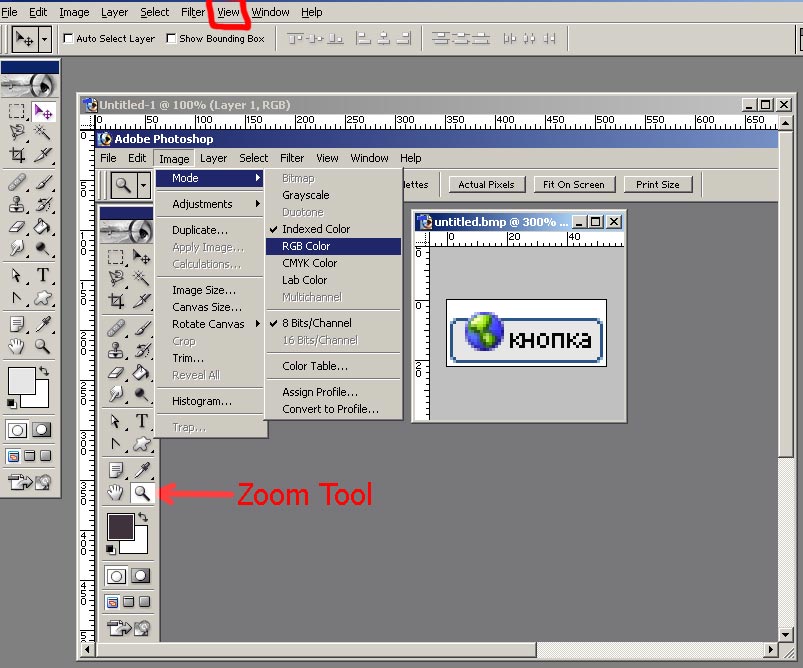Activate the Eraser tool in main toolbox
The height and width of the screenshot is (668, 803).
[x=16, y=226]
